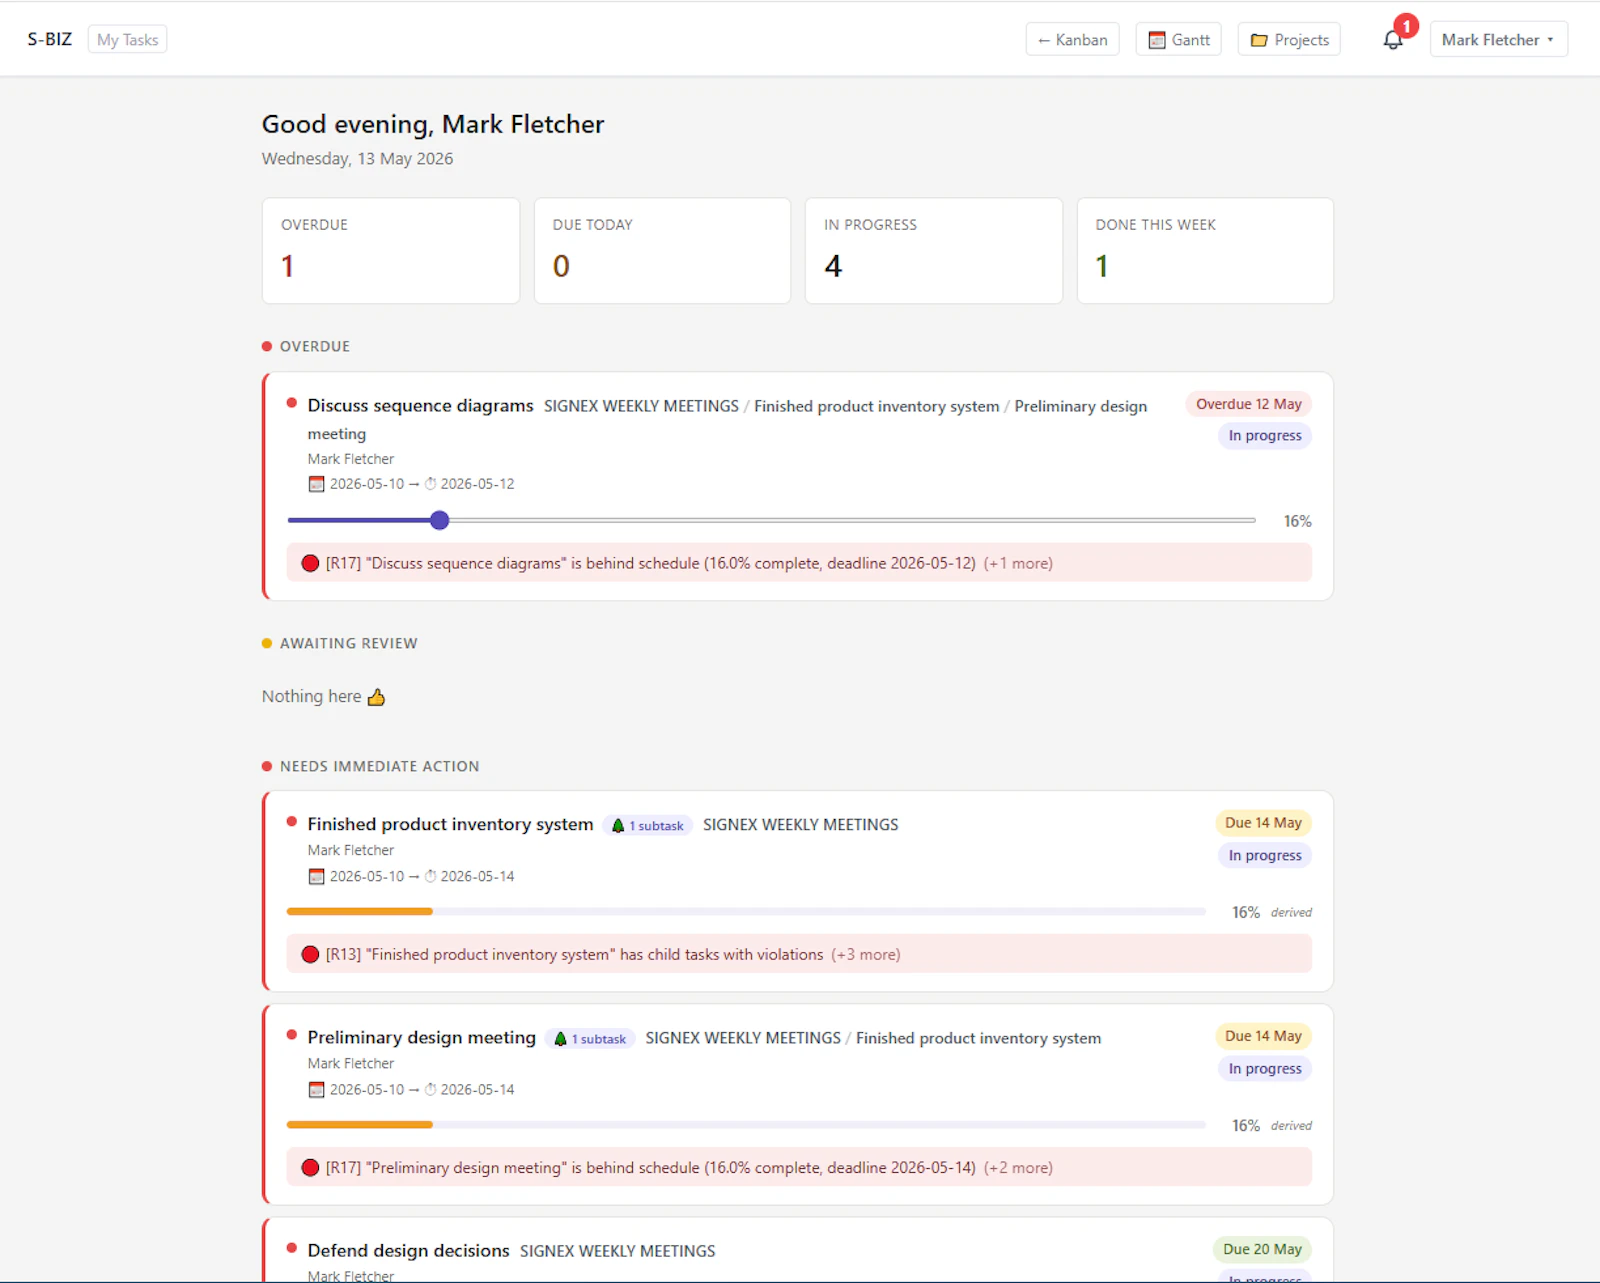Image resolution: width=1600 pixels, height=1283 pixels.
Task: Select the My Tasks tab
Action: pyautogui.click(x=127, y=40)
